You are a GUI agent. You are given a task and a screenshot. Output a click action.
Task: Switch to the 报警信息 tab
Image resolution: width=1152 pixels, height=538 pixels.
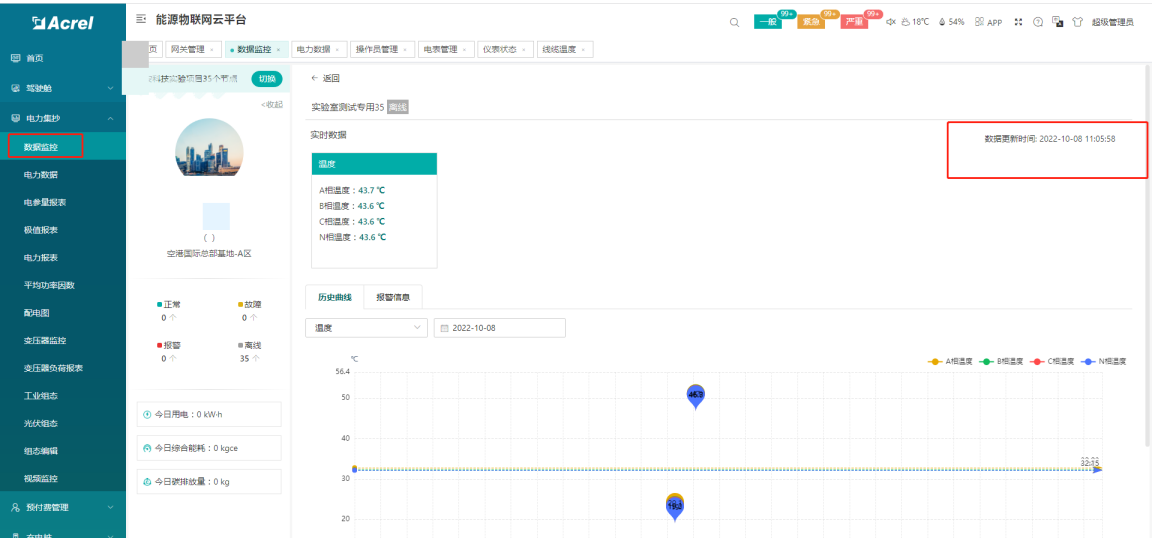point(393,297)
